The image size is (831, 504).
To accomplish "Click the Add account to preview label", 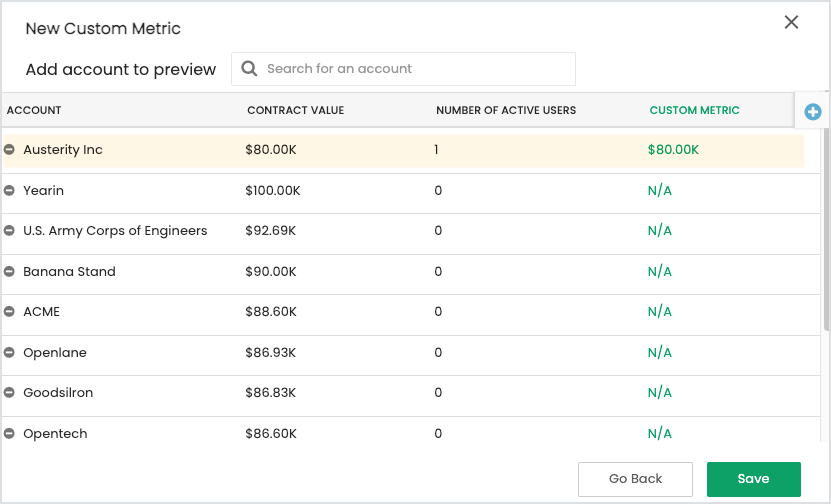I will coord(121,69).
